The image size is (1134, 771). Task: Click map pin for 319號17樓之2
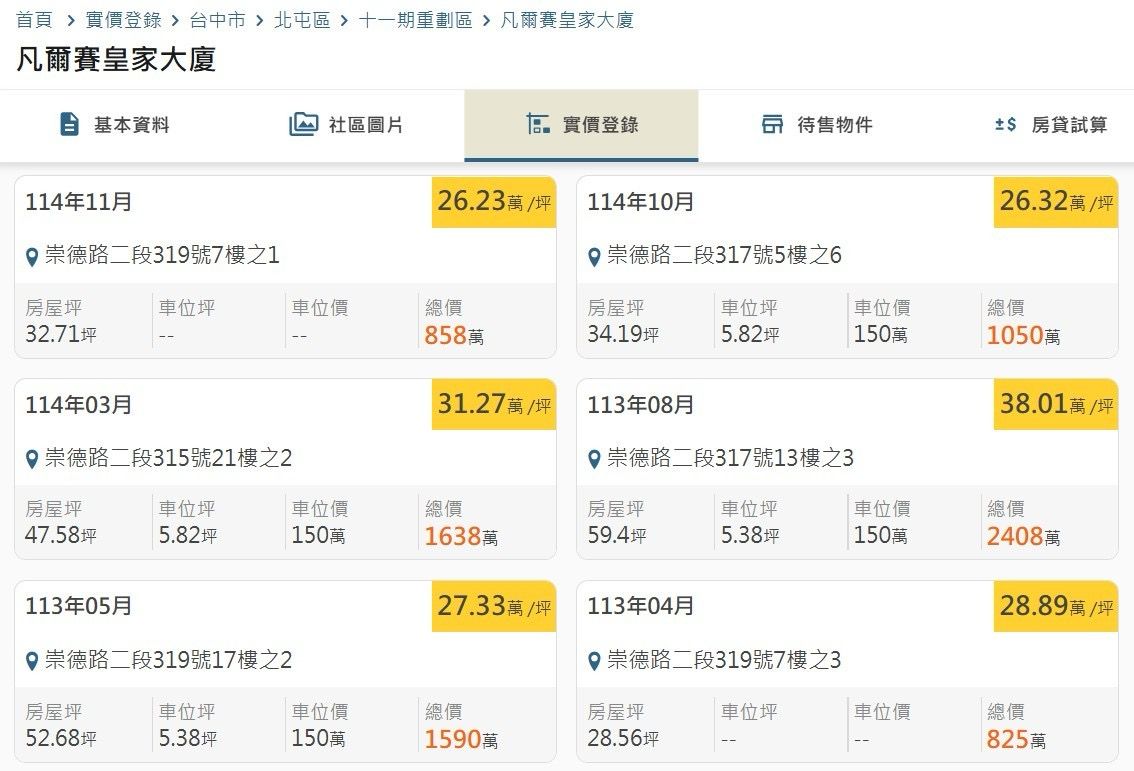pos(32,661)
